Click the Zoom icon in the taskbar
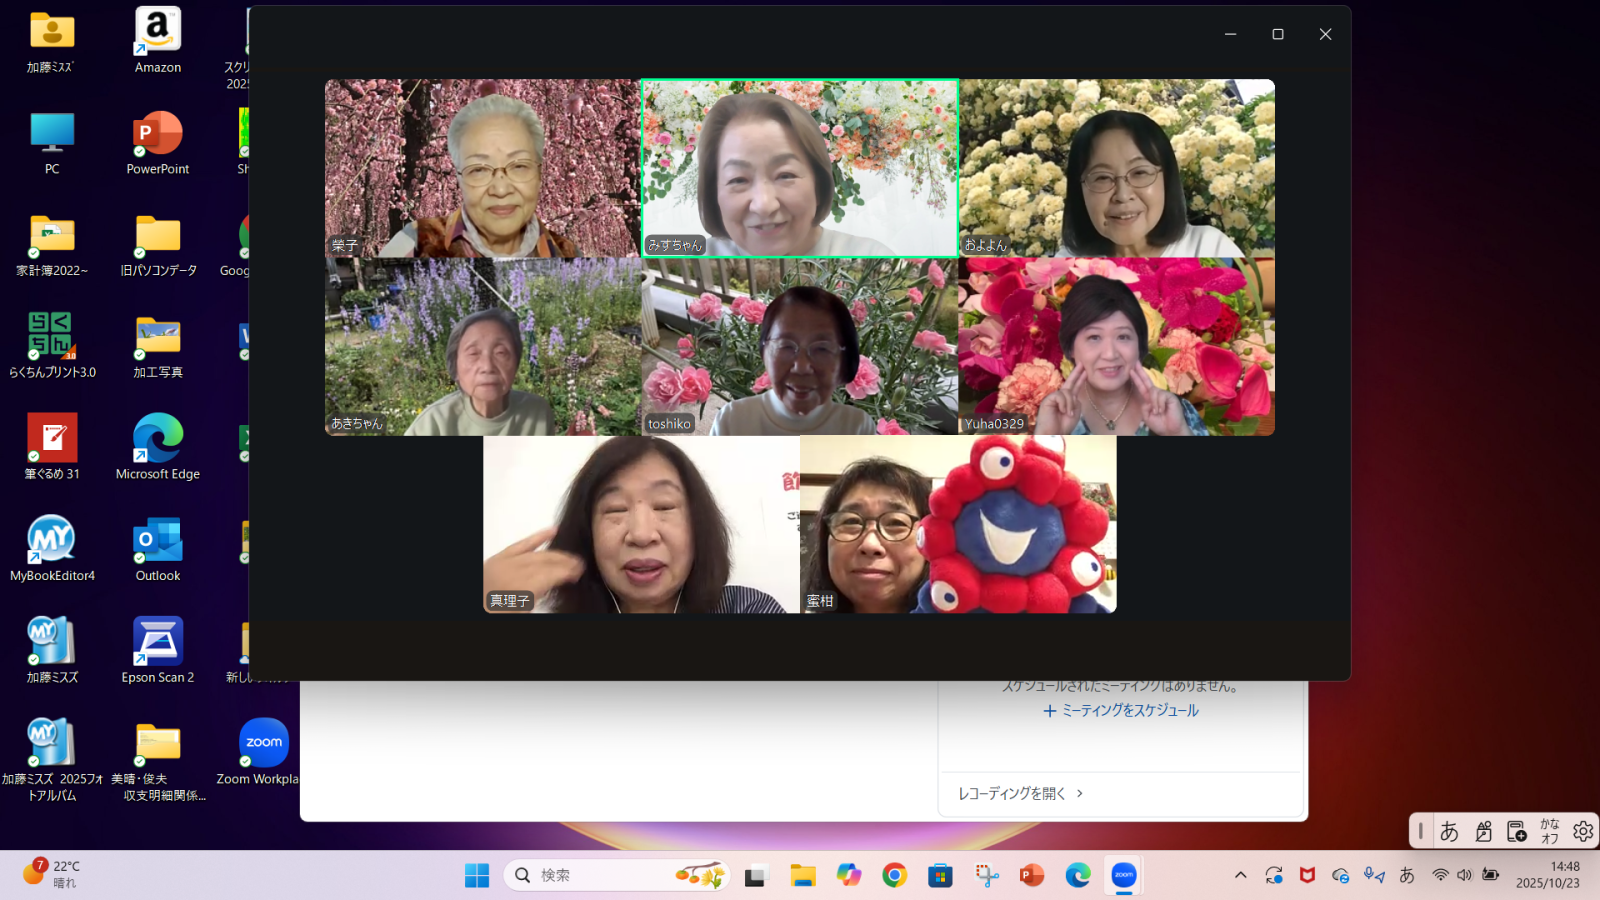Screen dimensions: 1600x900 (1124, 875)
